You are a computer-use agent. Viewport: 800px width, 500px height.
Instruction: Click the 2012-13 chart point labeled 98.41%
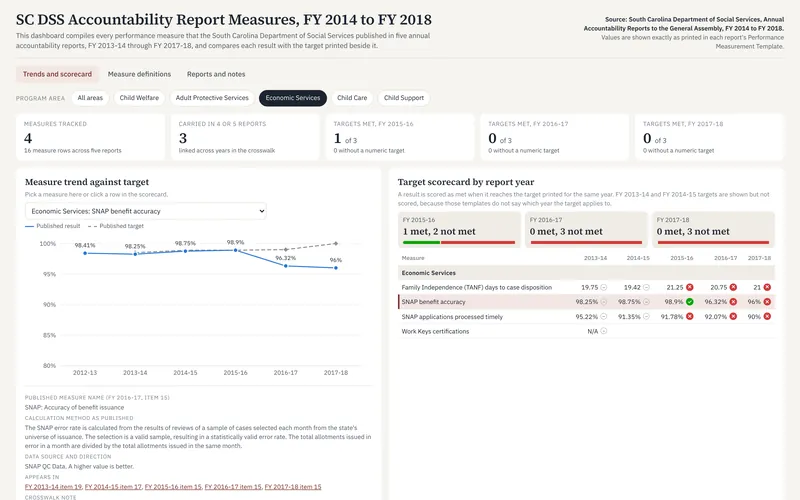point(85,253)
